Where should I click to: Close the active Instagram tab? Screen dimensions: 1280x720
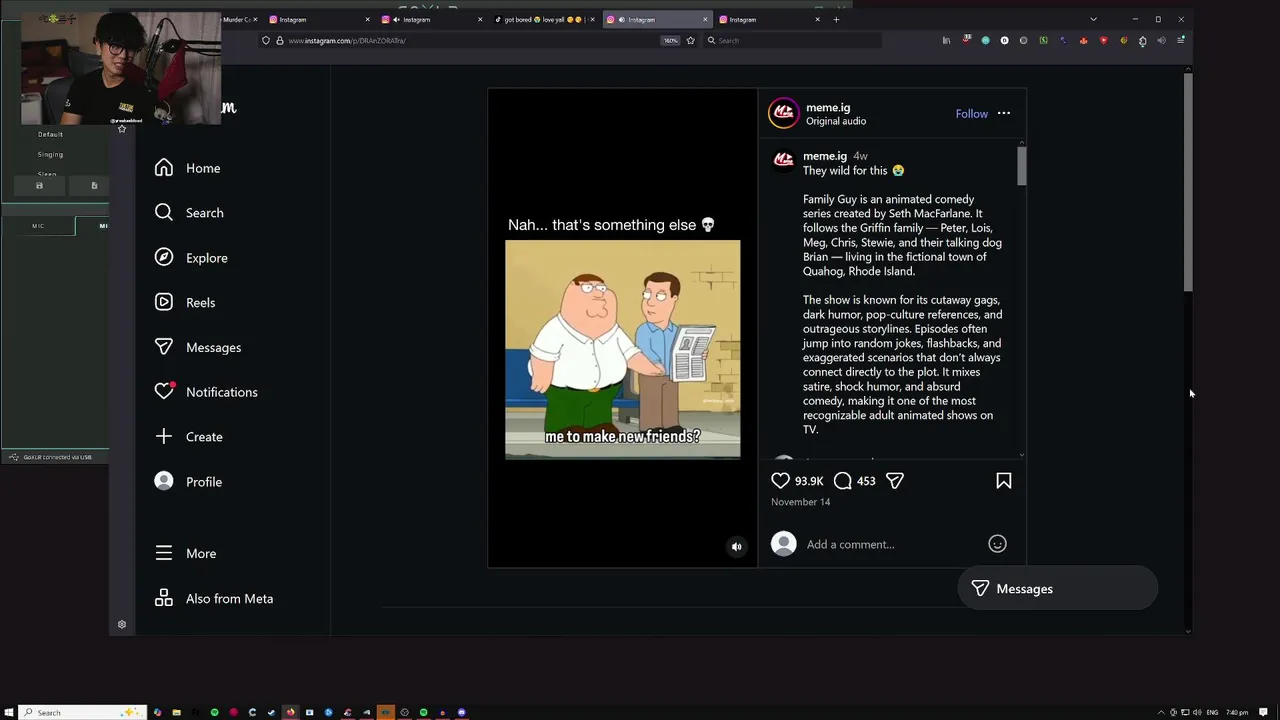[x=705, y=19]
